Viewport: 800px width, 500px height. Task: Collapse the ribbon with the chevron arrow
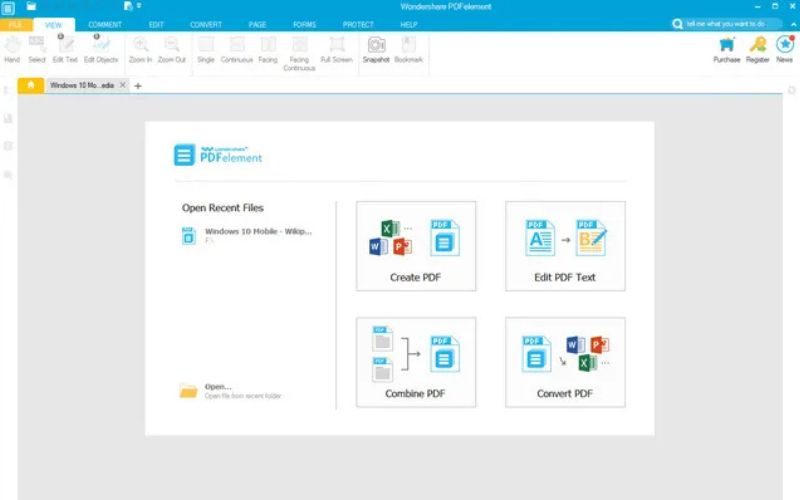[793, 24]
